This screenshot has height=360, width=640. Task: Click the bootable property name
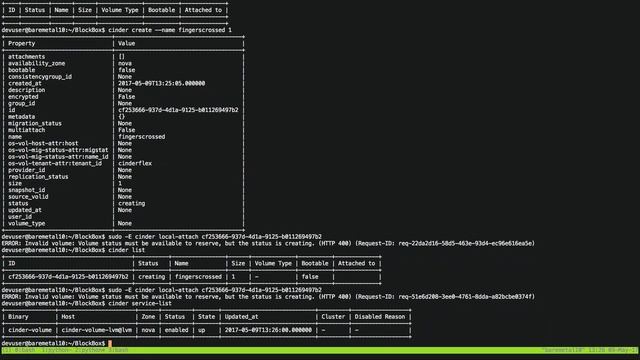[22, 70]
